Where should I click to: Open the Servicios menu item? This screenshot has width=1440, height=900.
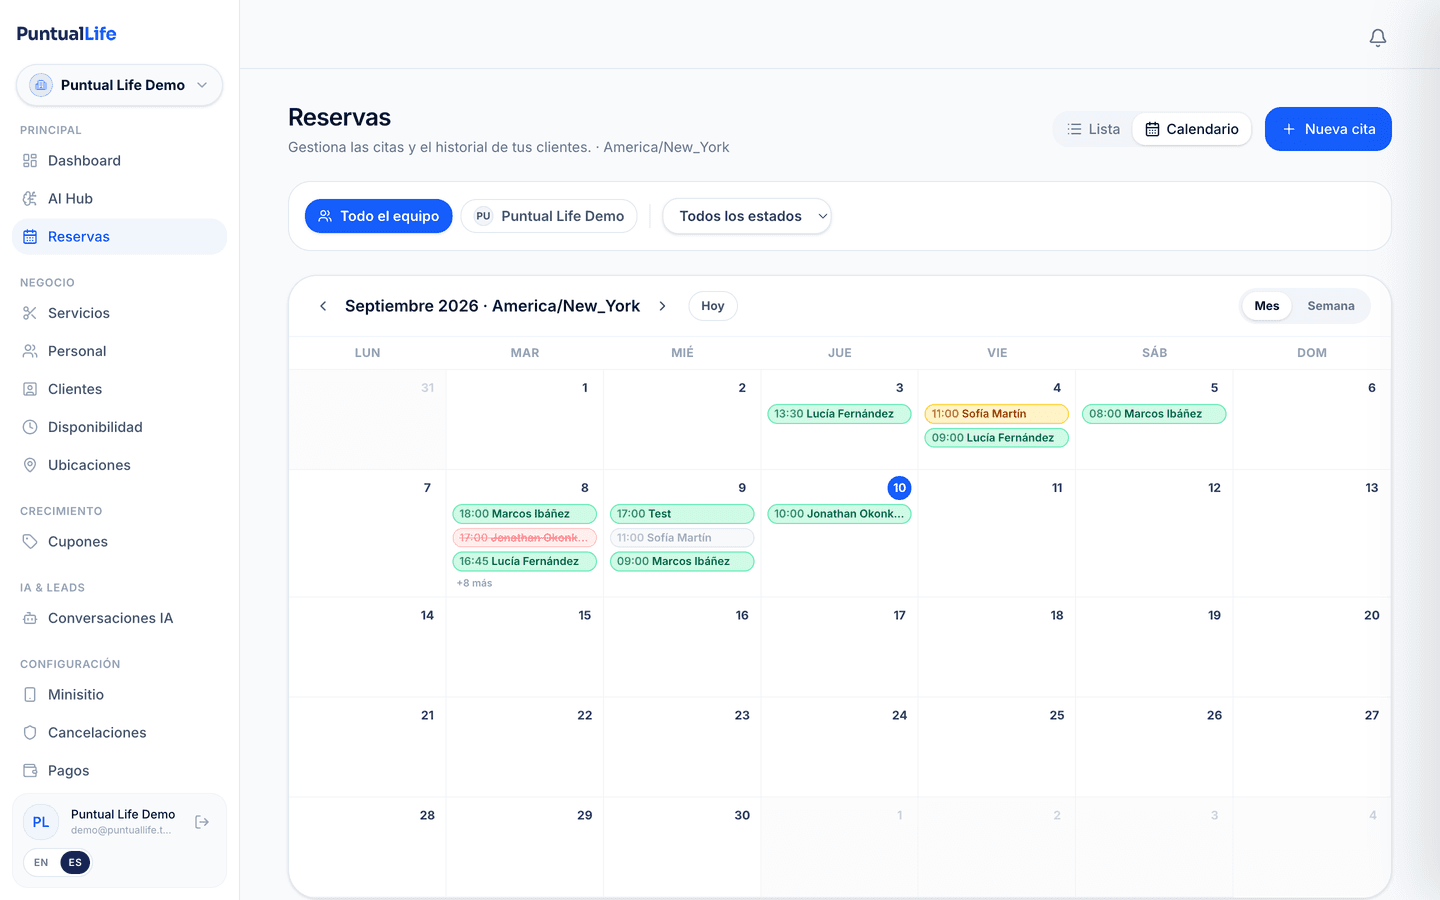pyautogui.click(x=119, y=313)
